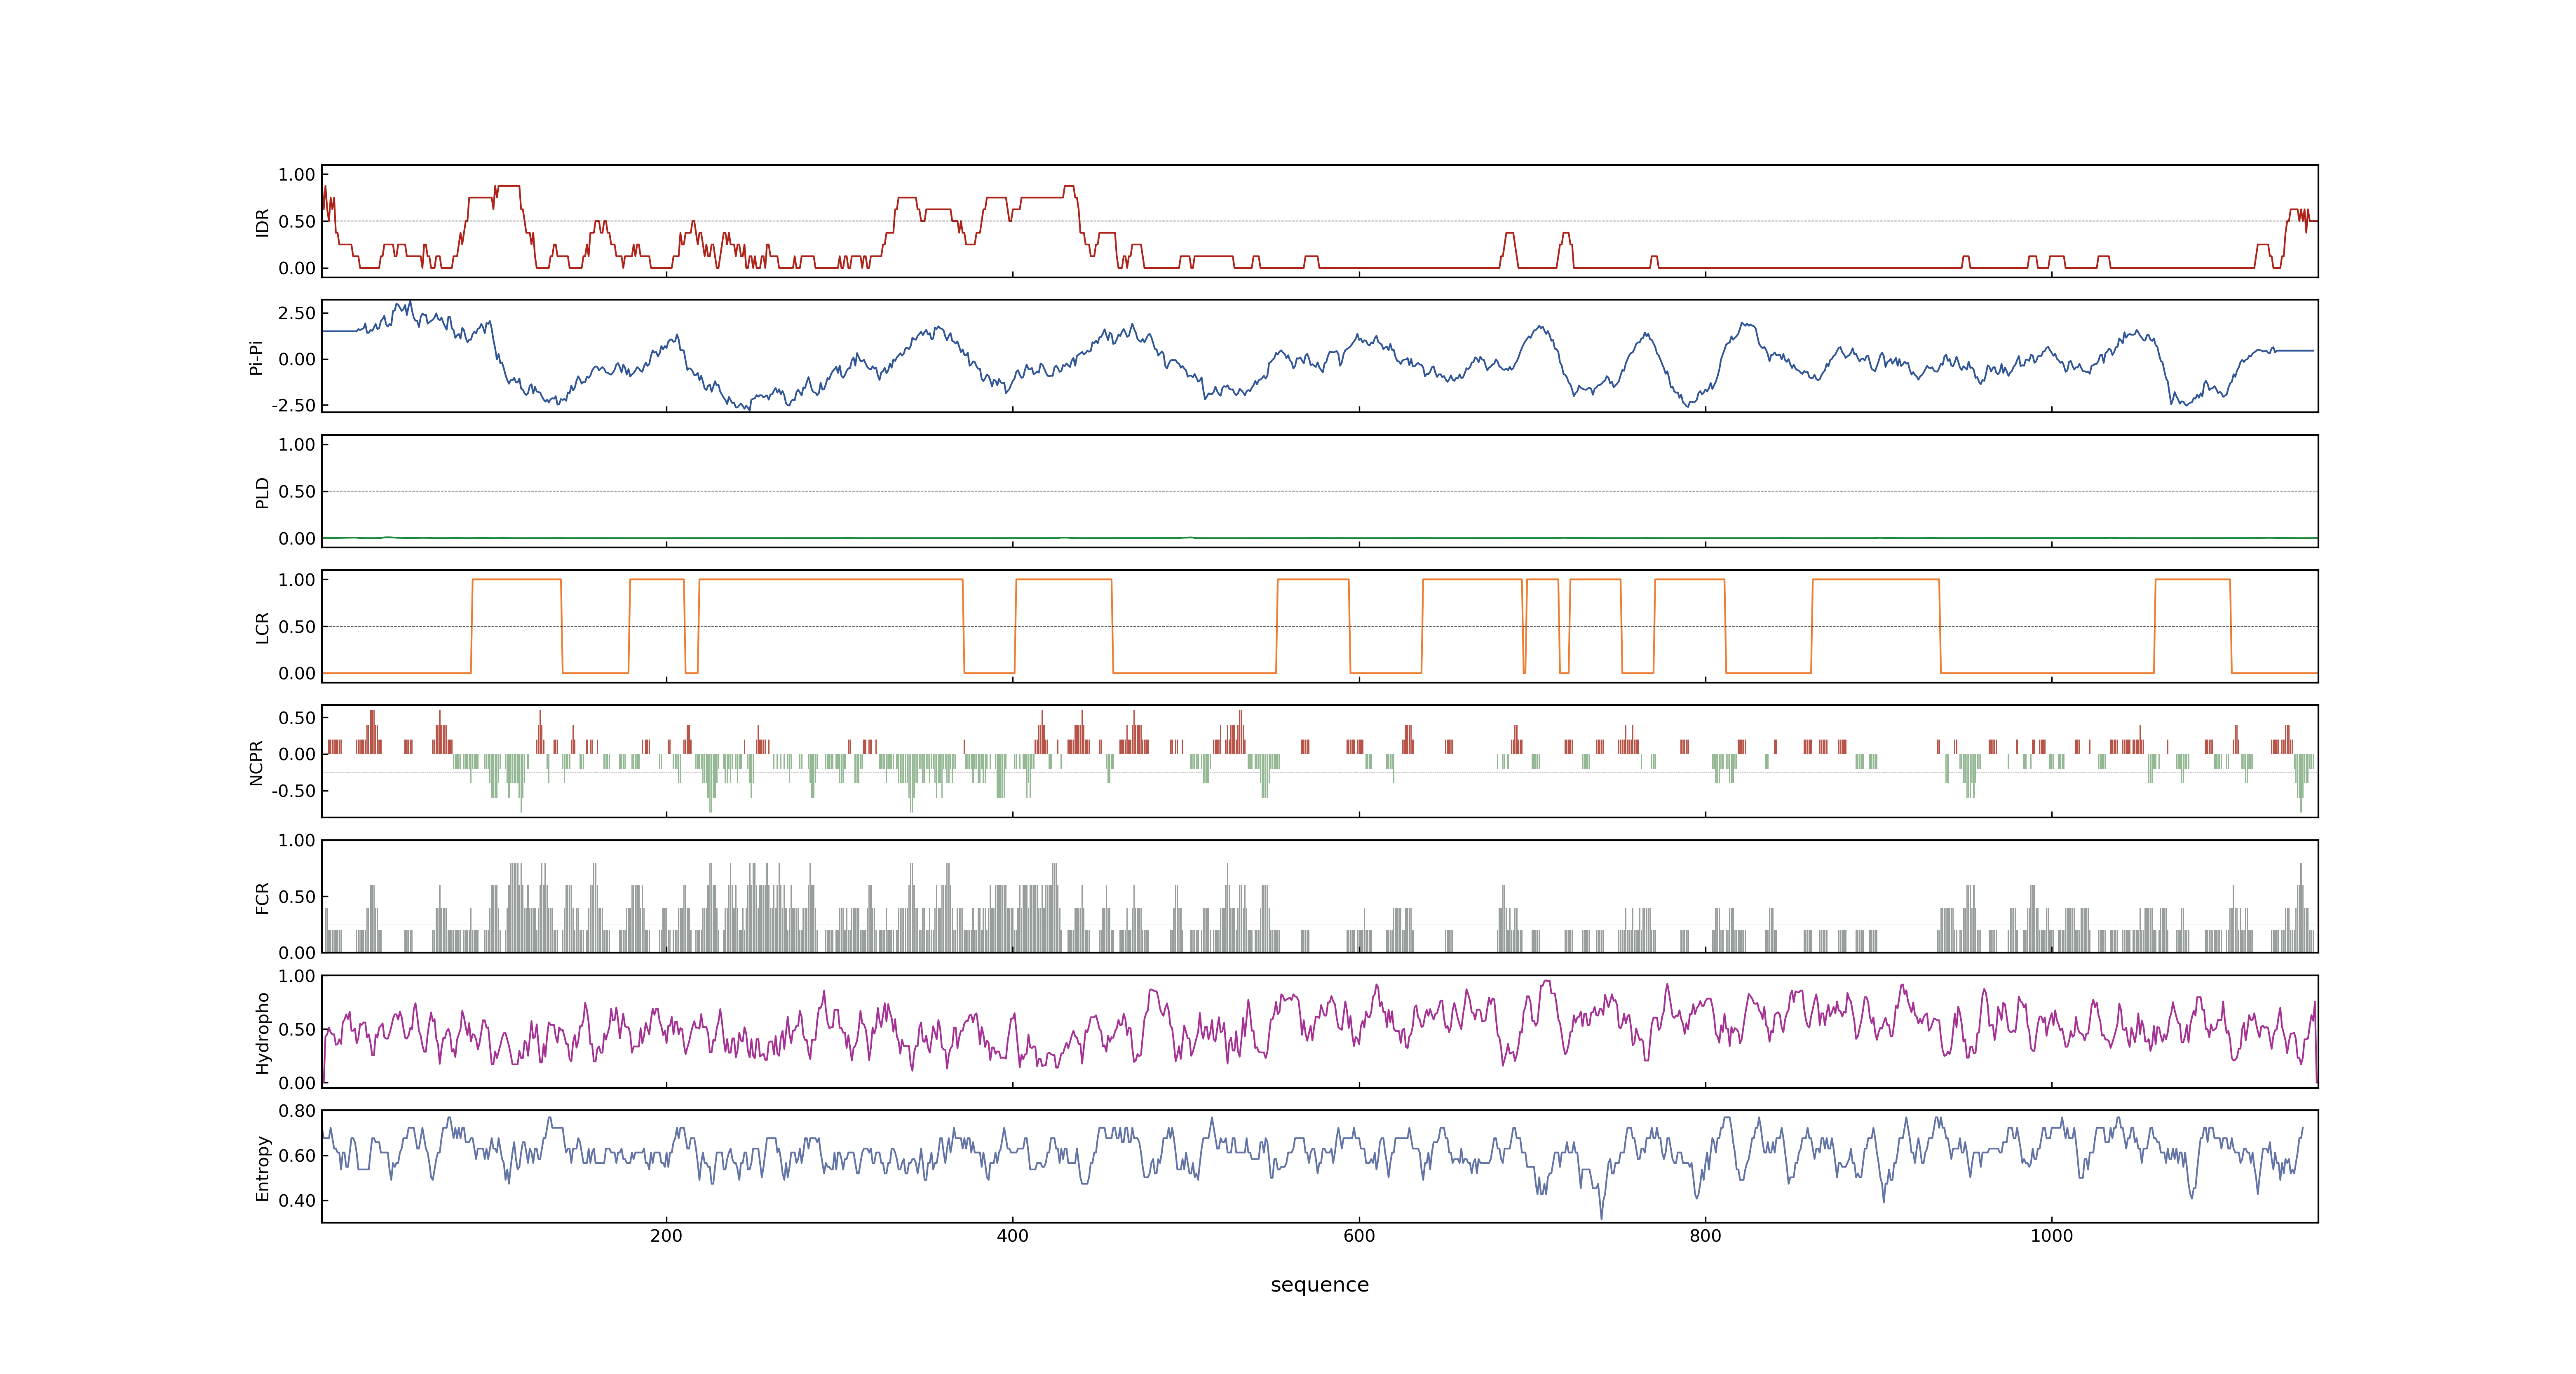Click the "200" x-axis tick label
This screenshot has height=1374, width=2576.
pyautogui.click(x=666, y=1236)
